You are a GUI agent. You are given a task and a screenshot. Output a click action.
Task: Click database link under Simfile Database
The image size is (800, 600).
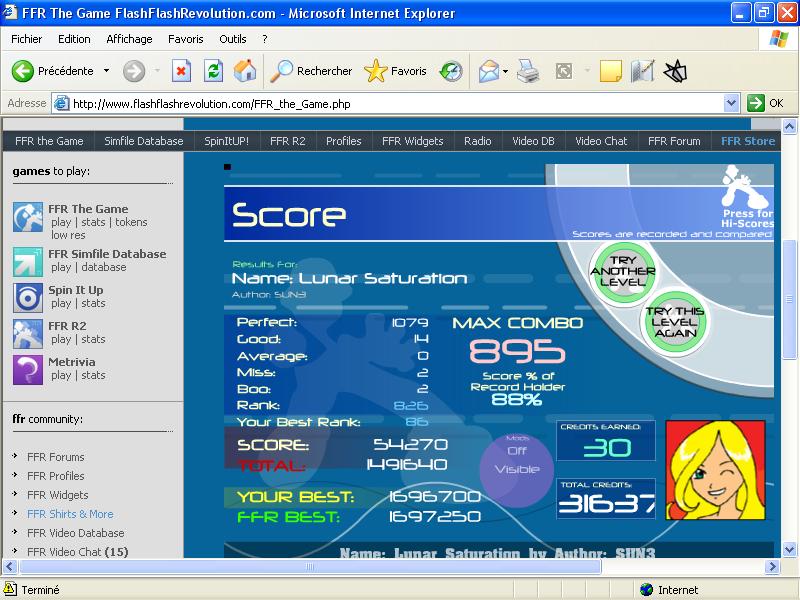[104, 267]
